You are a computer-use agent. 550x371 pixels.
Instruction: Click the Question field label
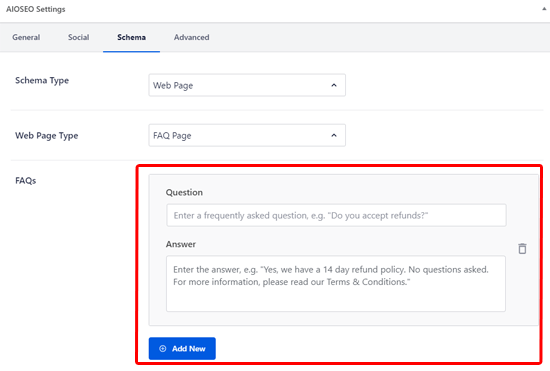pos(184,193)
